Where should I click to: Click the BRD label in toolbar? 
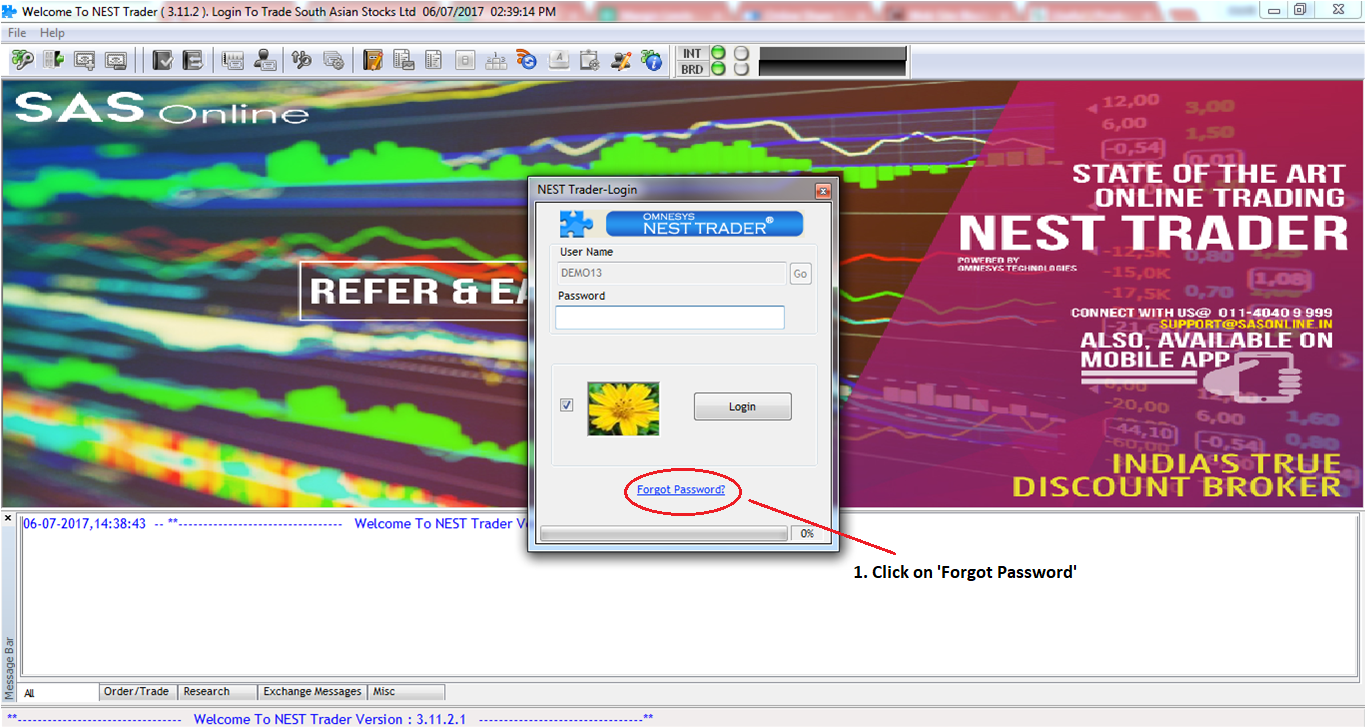[x=692, y=69]
